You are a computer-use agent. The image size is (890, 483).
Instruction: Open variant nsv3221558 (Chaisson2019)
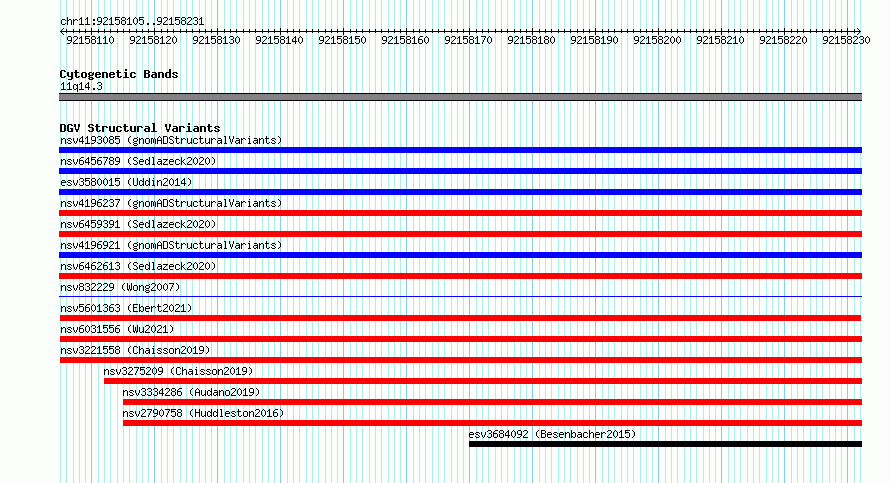tap(135, 350)
